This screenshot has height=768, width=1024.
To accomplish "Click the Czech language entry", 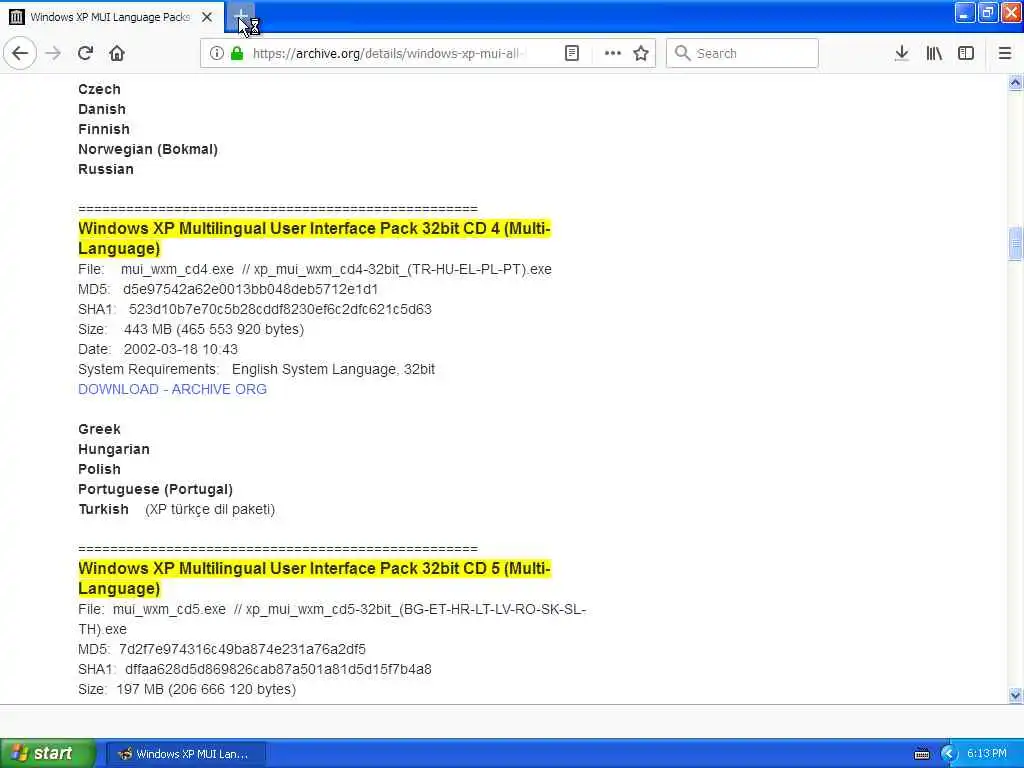I will (99, 89).
